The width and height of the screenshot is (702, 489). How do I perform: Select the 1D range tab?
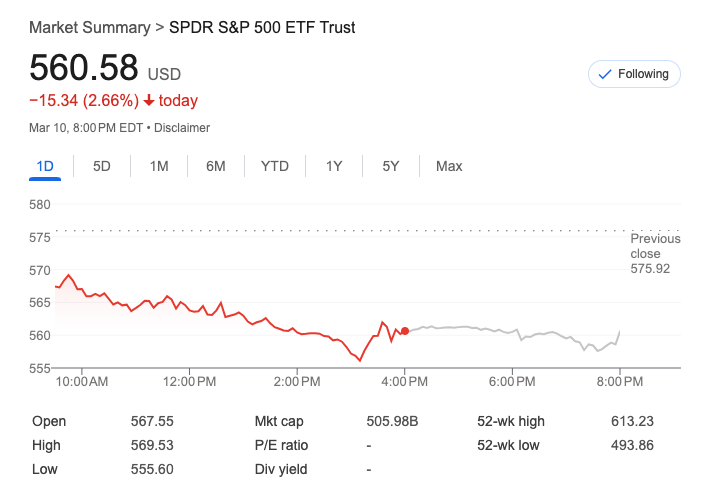(x=45, y=166)
